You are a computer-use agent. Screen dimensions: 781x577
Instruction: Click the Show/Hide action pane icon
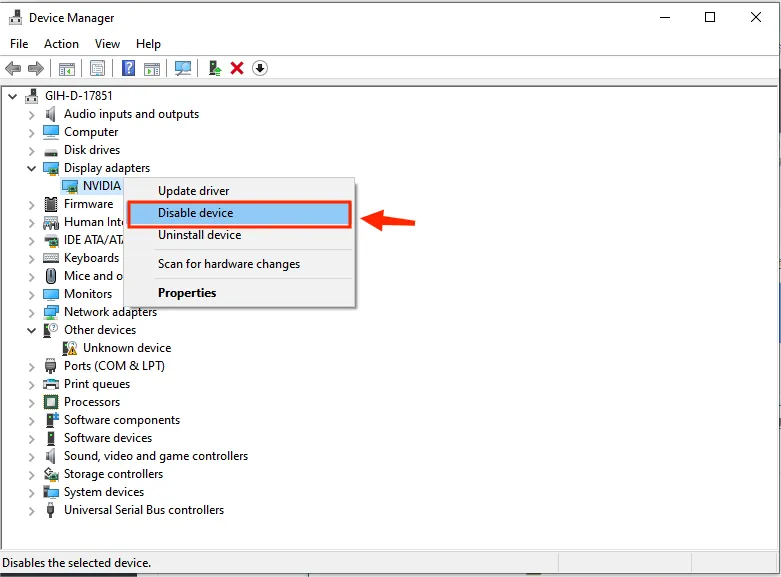tap(152, 68)
